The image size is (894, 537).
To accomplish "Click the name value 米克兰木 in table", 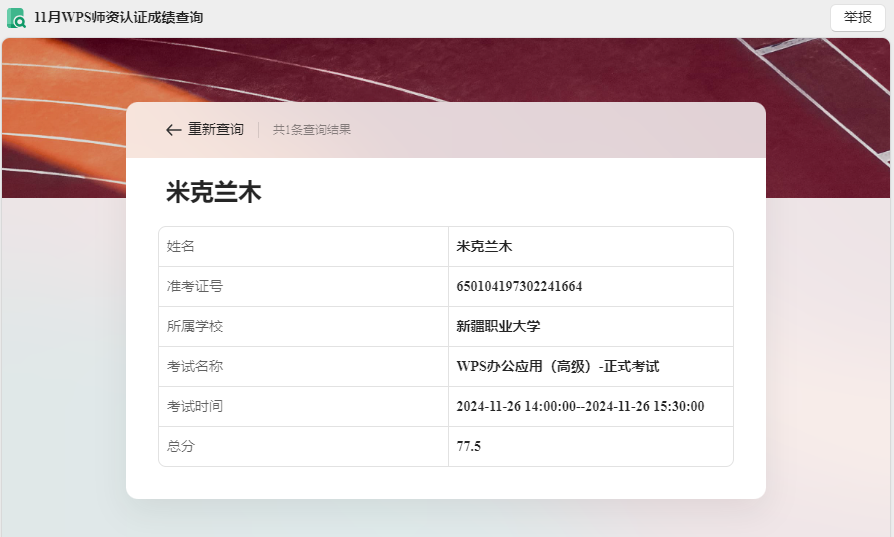I will [x=484, y=246].
